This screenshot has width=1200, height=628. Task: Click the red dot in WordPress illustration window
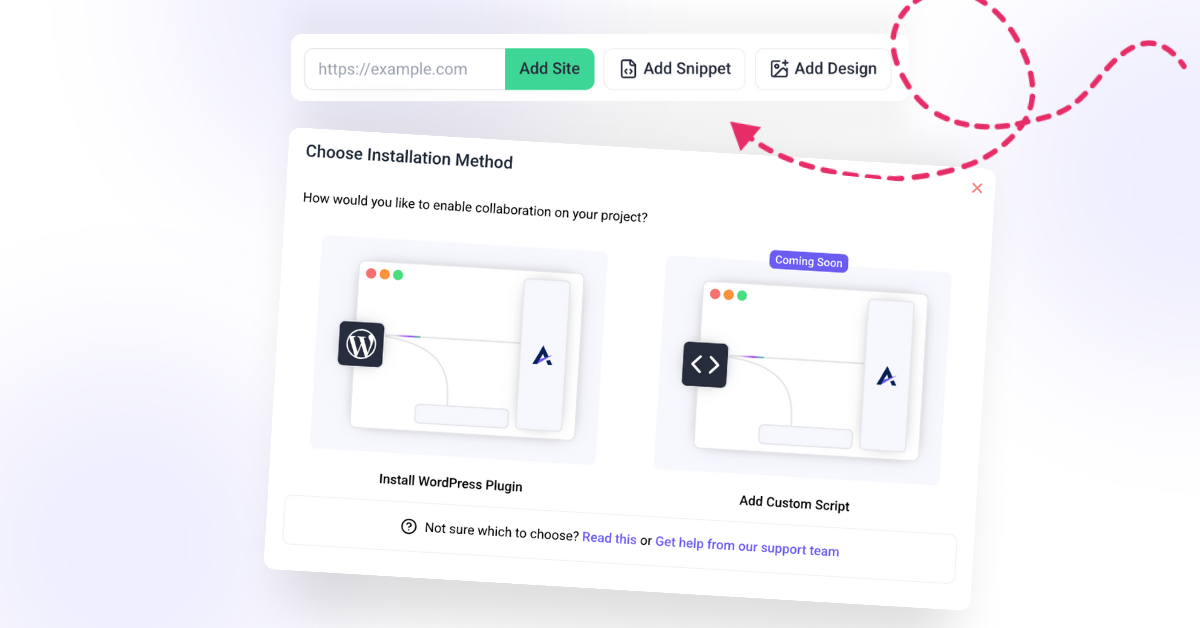point(371,273)
